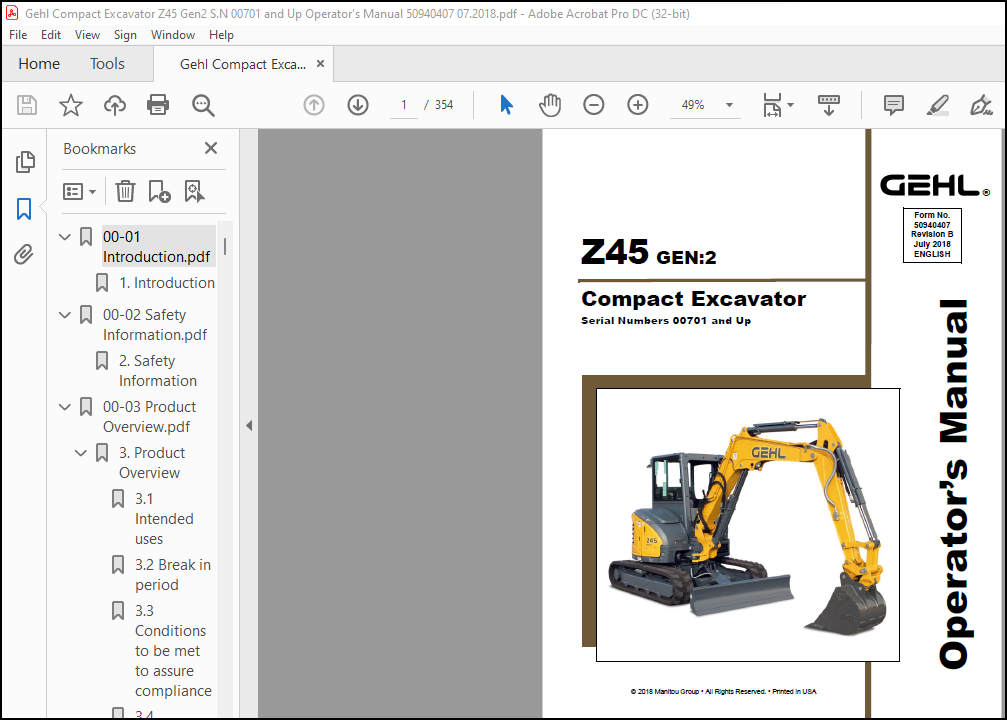Open the File menu
This screenshot has height=720, width=1007.
[x=18, y=35]
